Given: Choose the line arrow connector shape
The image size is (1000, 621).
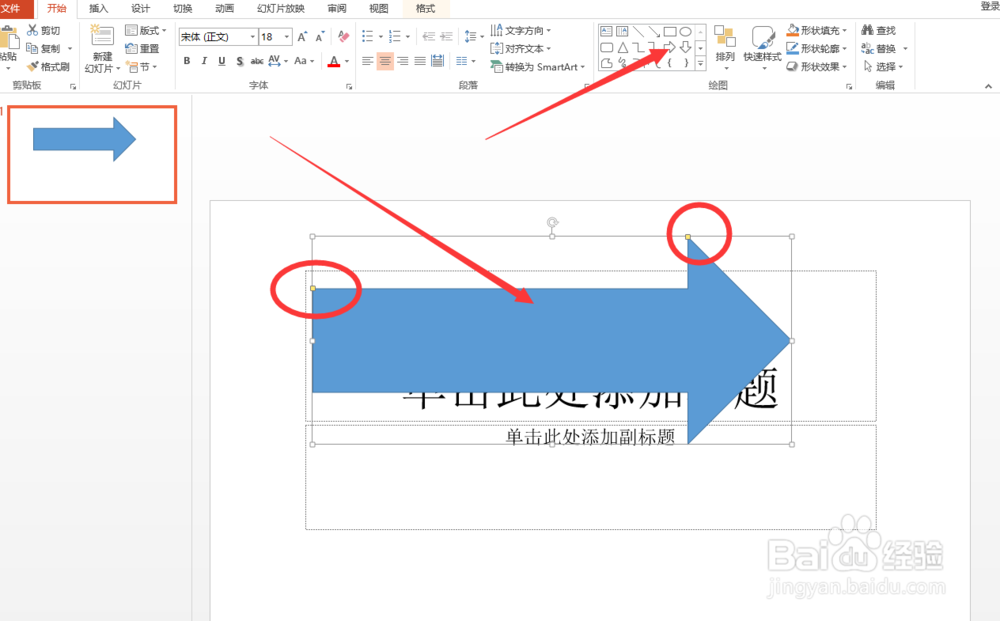Looking at the screenshot, I should tap(654, 31).
